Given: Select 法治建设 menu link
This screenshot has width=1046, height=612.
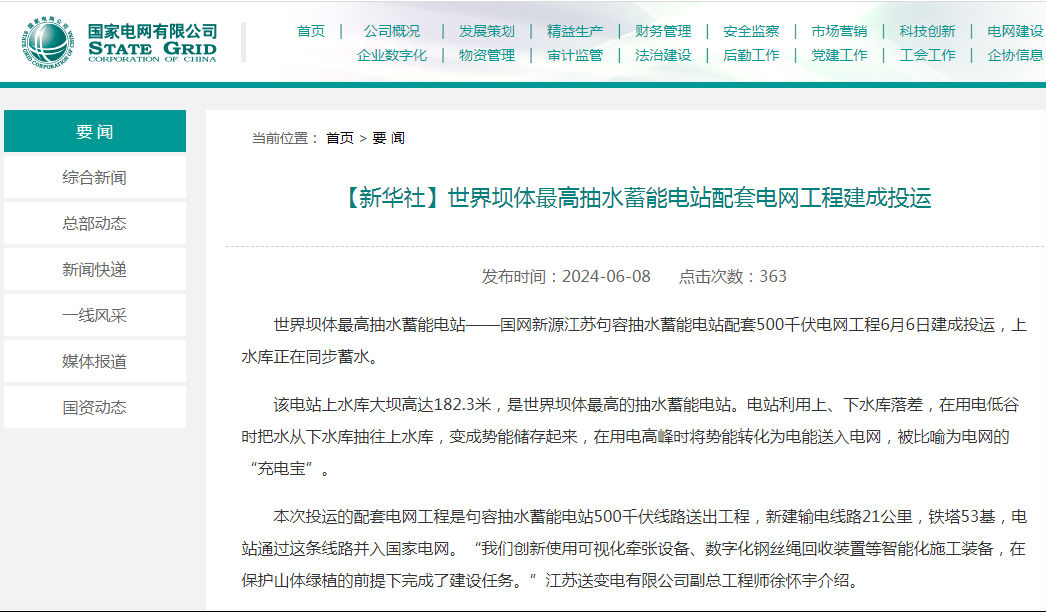Looking at the screenshot, I should tap(663, 55).
